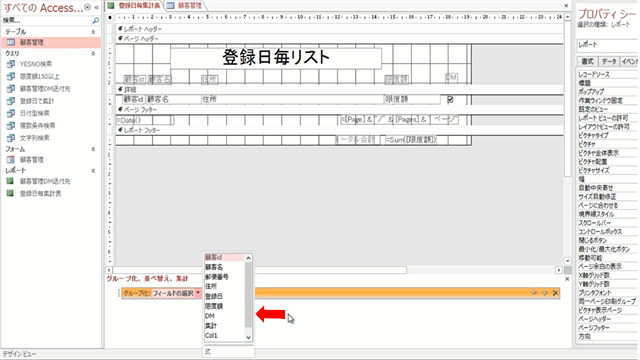Open the YESNO検索 query
Viewport: 640px width, 360px height.
(36, 64)
